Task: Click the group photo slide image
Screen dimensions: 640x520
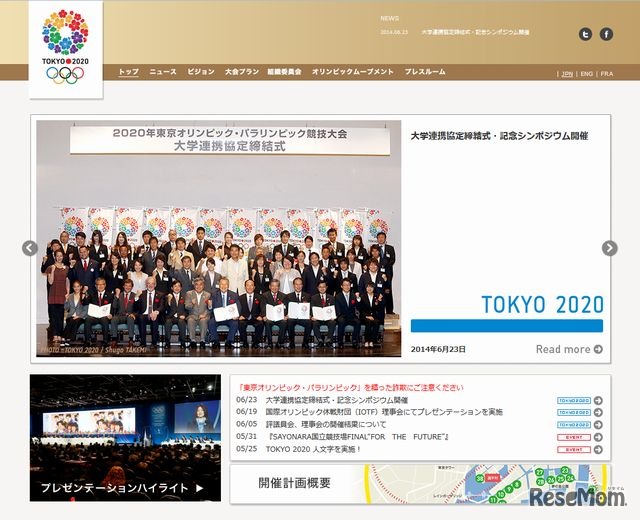Action: point(219,238)
